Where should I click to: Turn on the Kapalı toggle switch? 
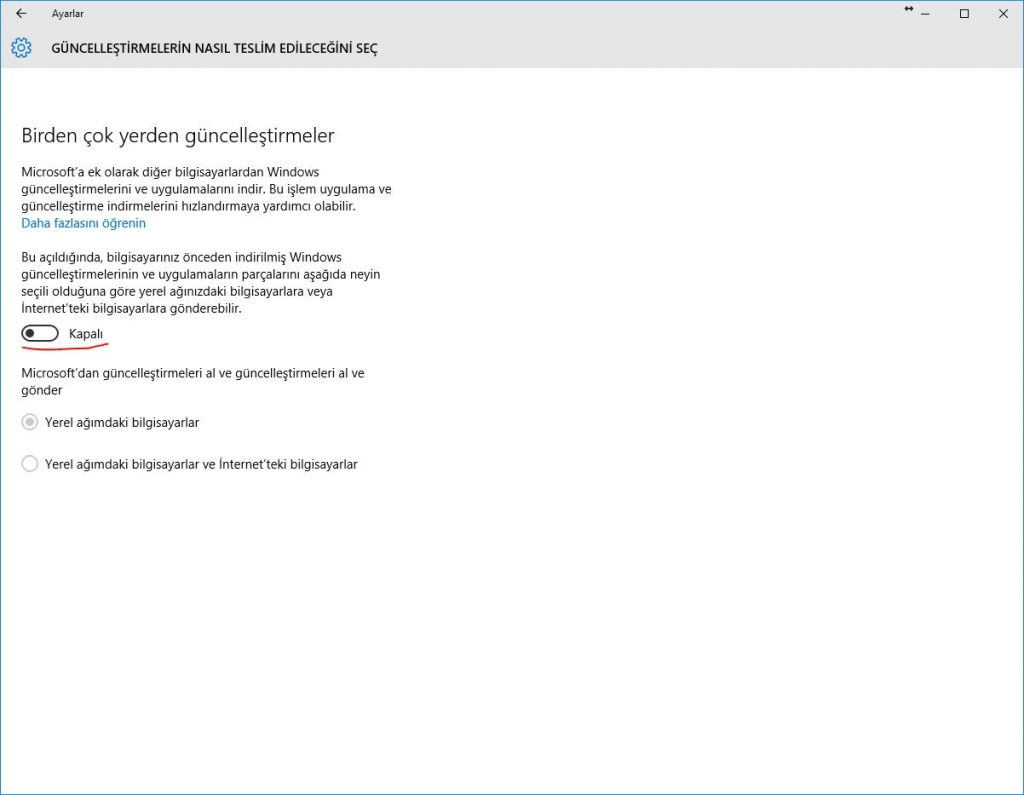pyautogui.click(x=40, y=333)
